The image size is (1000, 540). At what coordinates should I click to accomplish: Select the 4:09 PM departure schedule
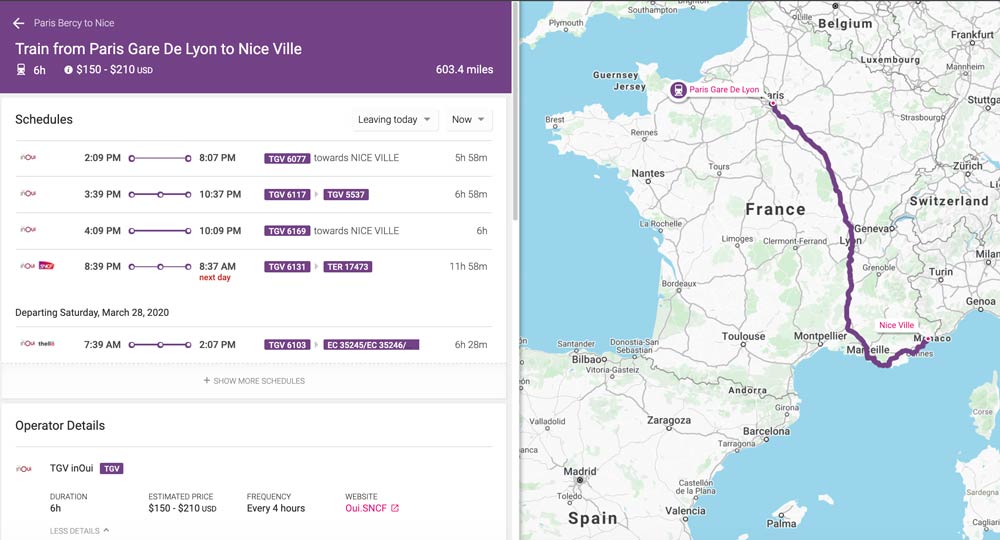pos(254,231)
